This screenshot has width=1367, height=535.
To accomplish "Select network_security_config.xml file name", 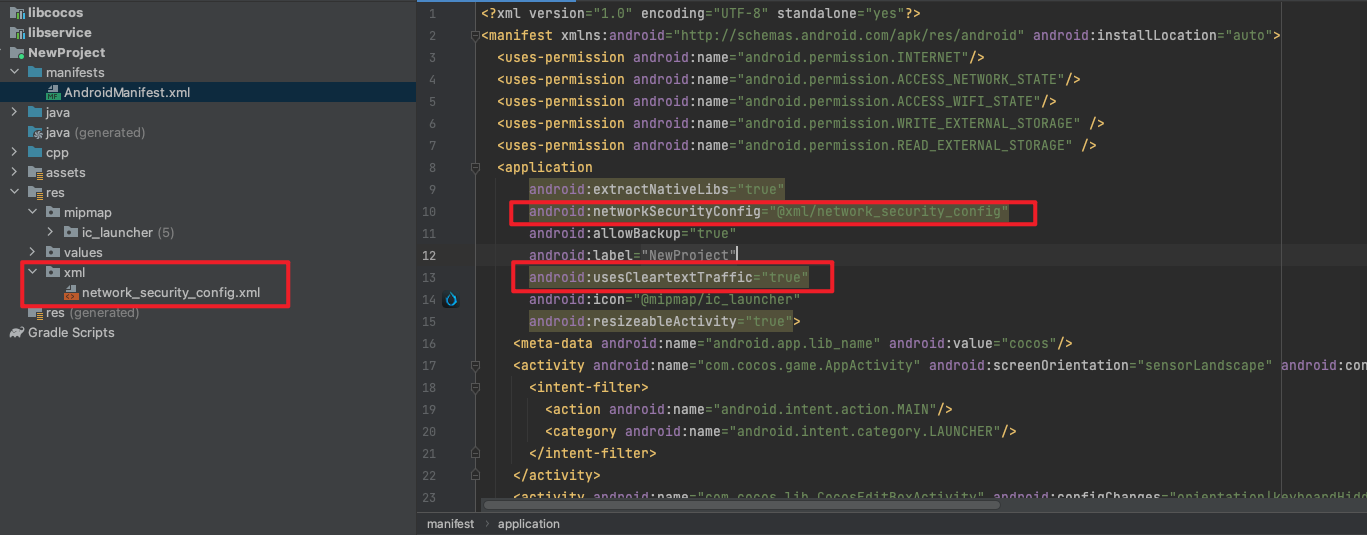I will (x=171, y=293).
